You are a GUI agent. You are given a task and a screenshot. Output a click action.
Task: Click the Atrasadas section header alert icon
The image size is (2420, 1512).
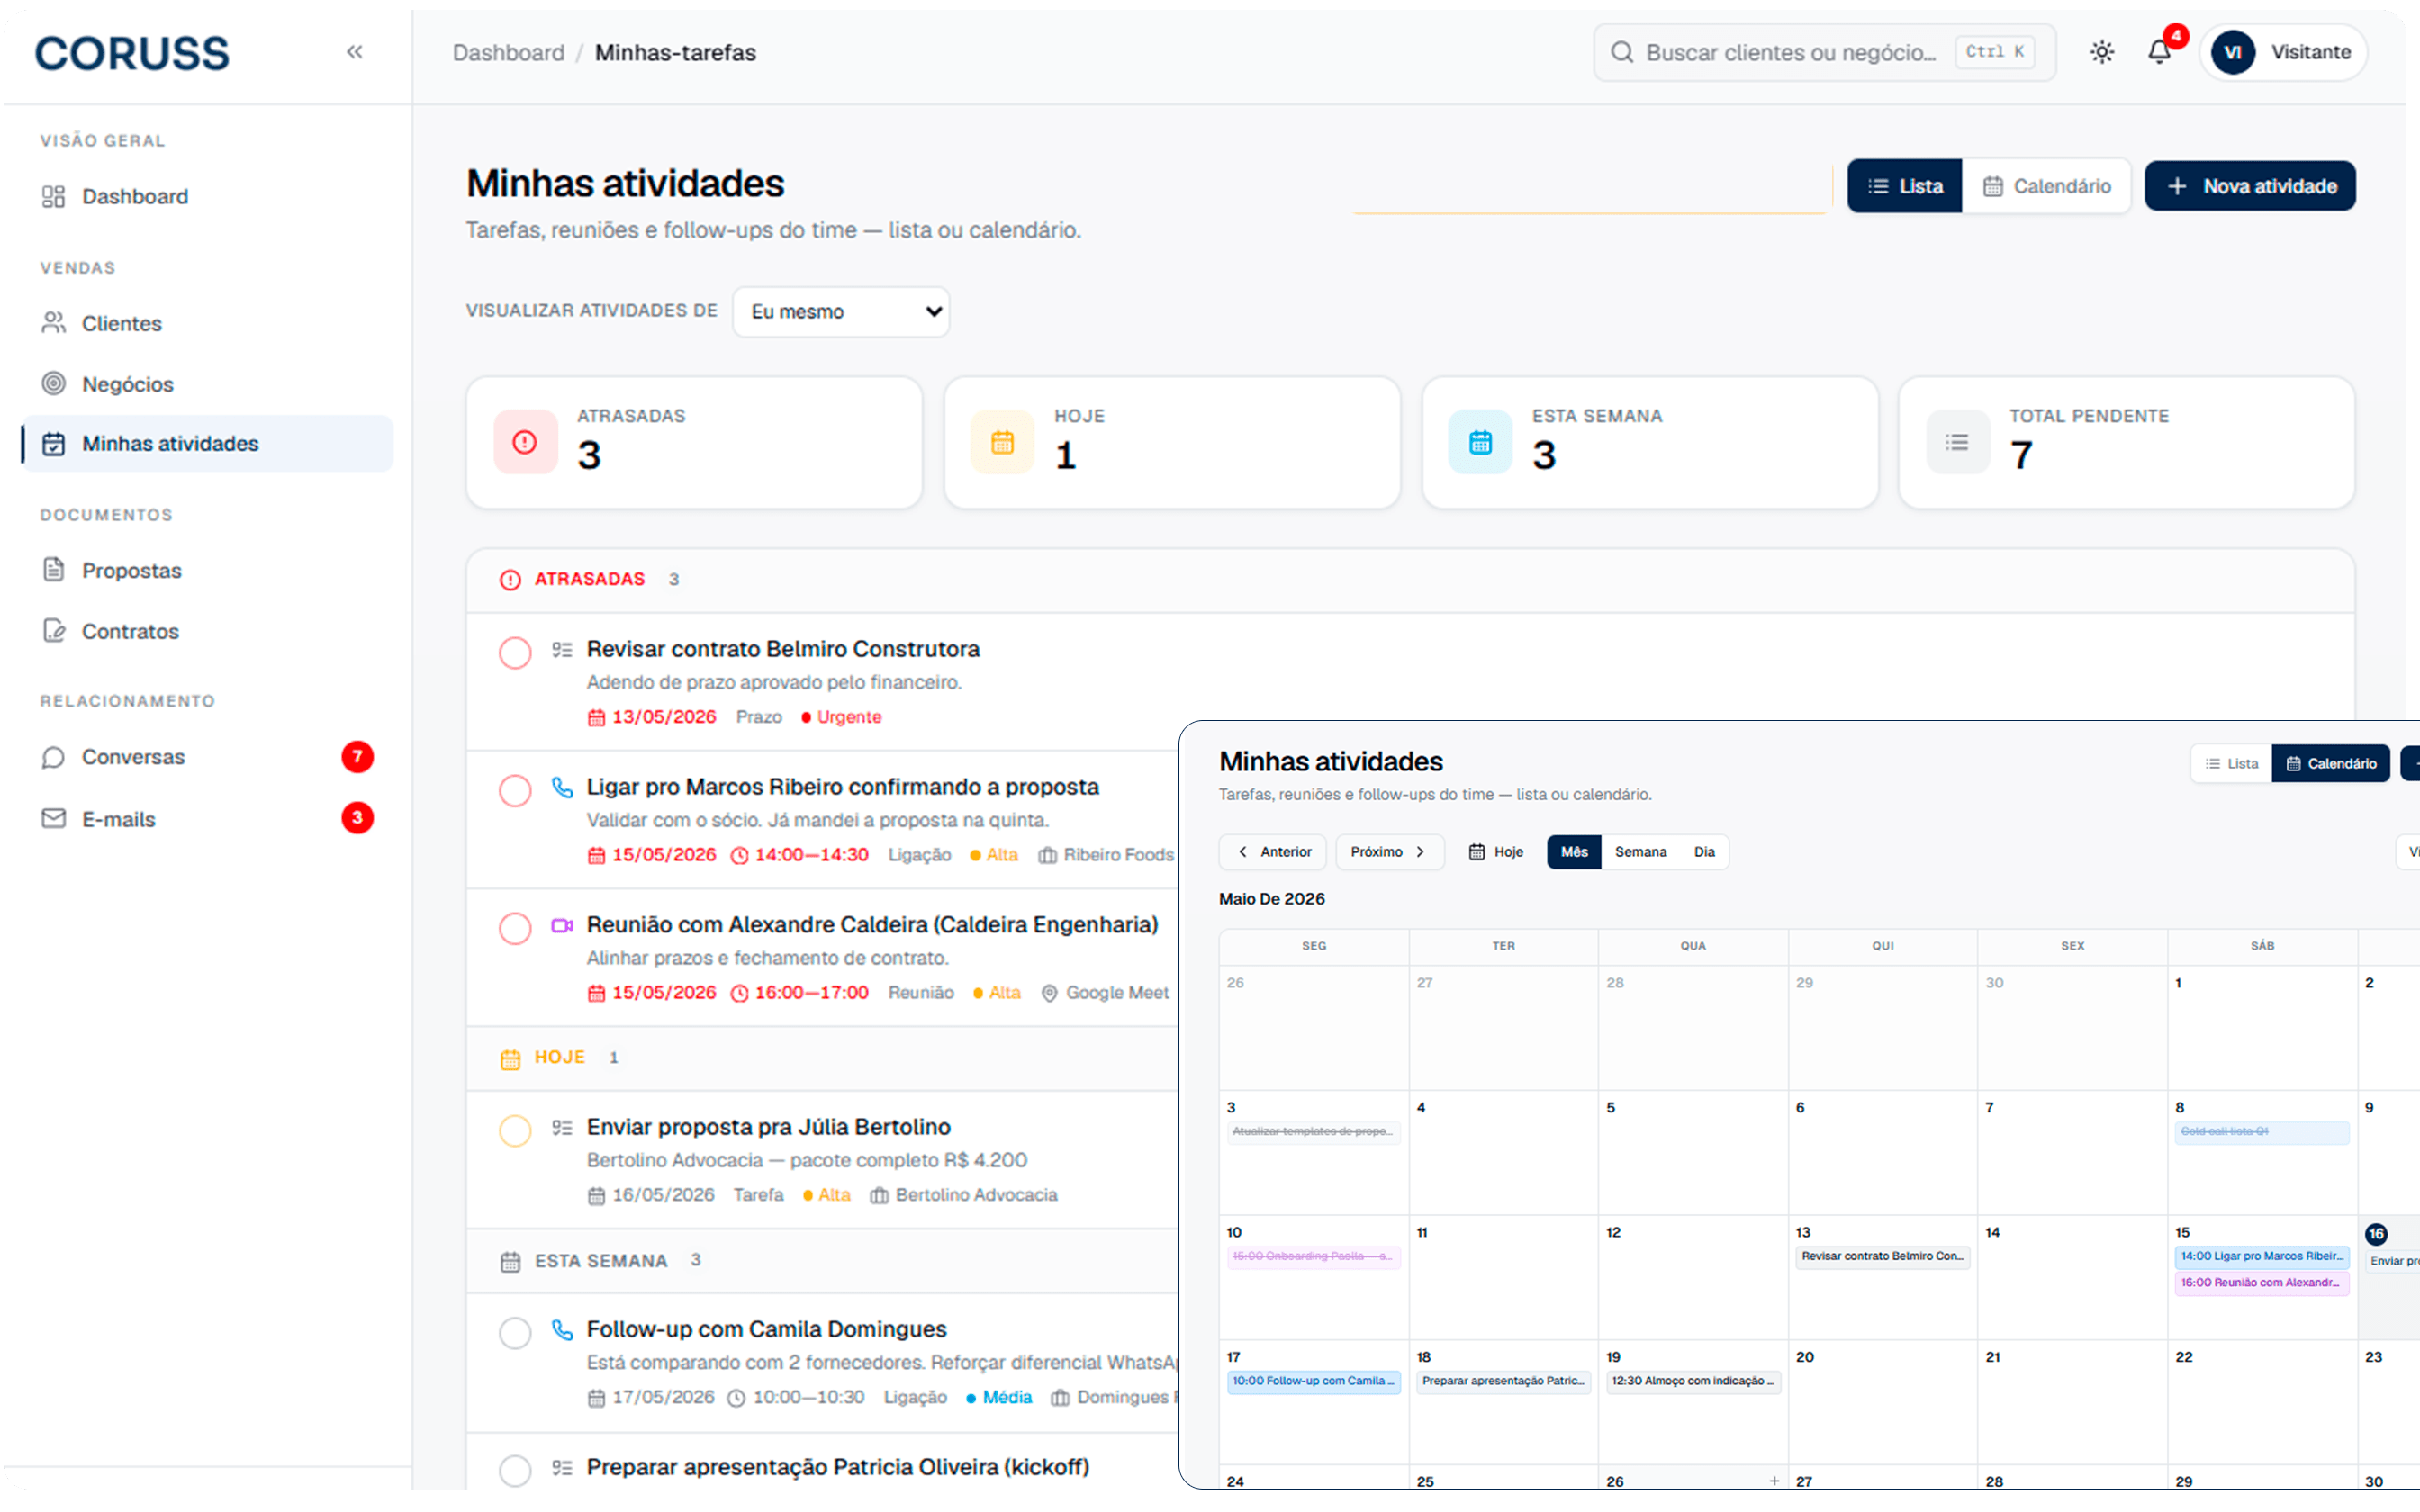(x=510, y=580)
